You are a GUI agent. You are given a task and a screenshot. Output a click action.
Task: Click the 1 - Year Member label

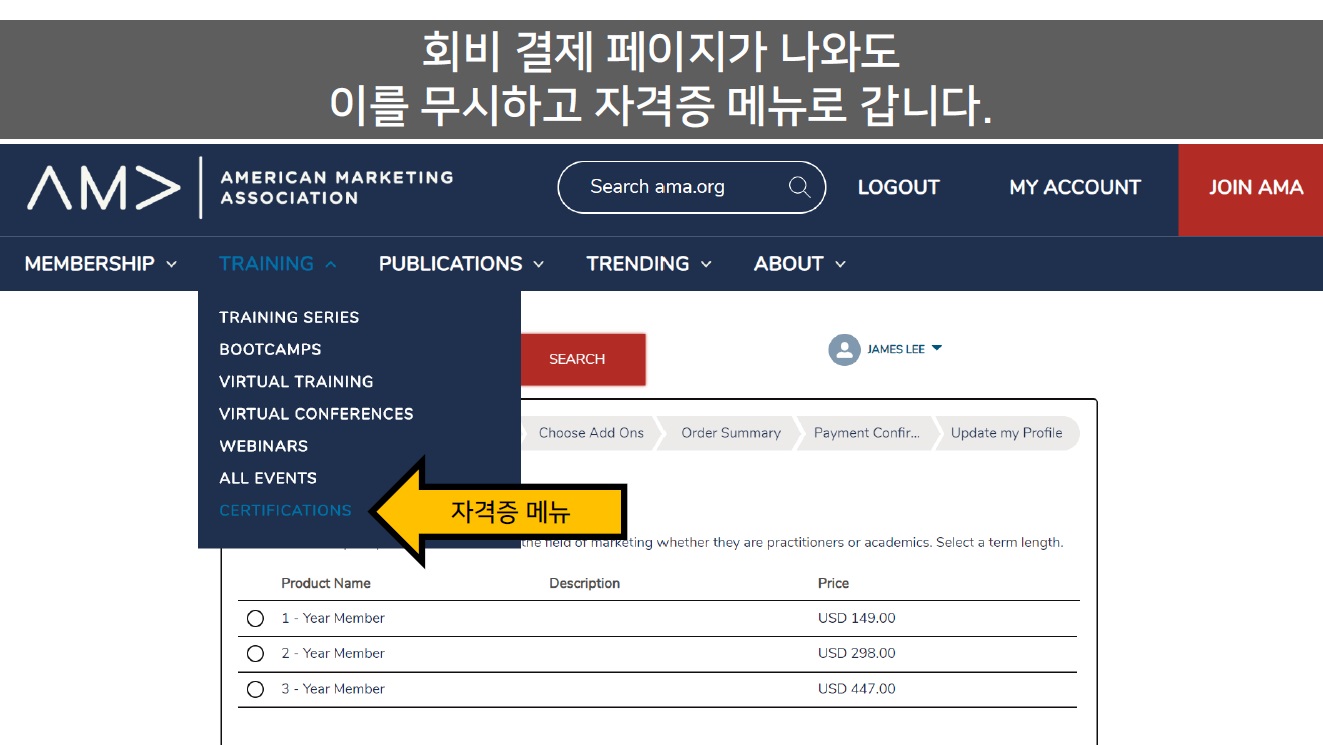point(333,618)
